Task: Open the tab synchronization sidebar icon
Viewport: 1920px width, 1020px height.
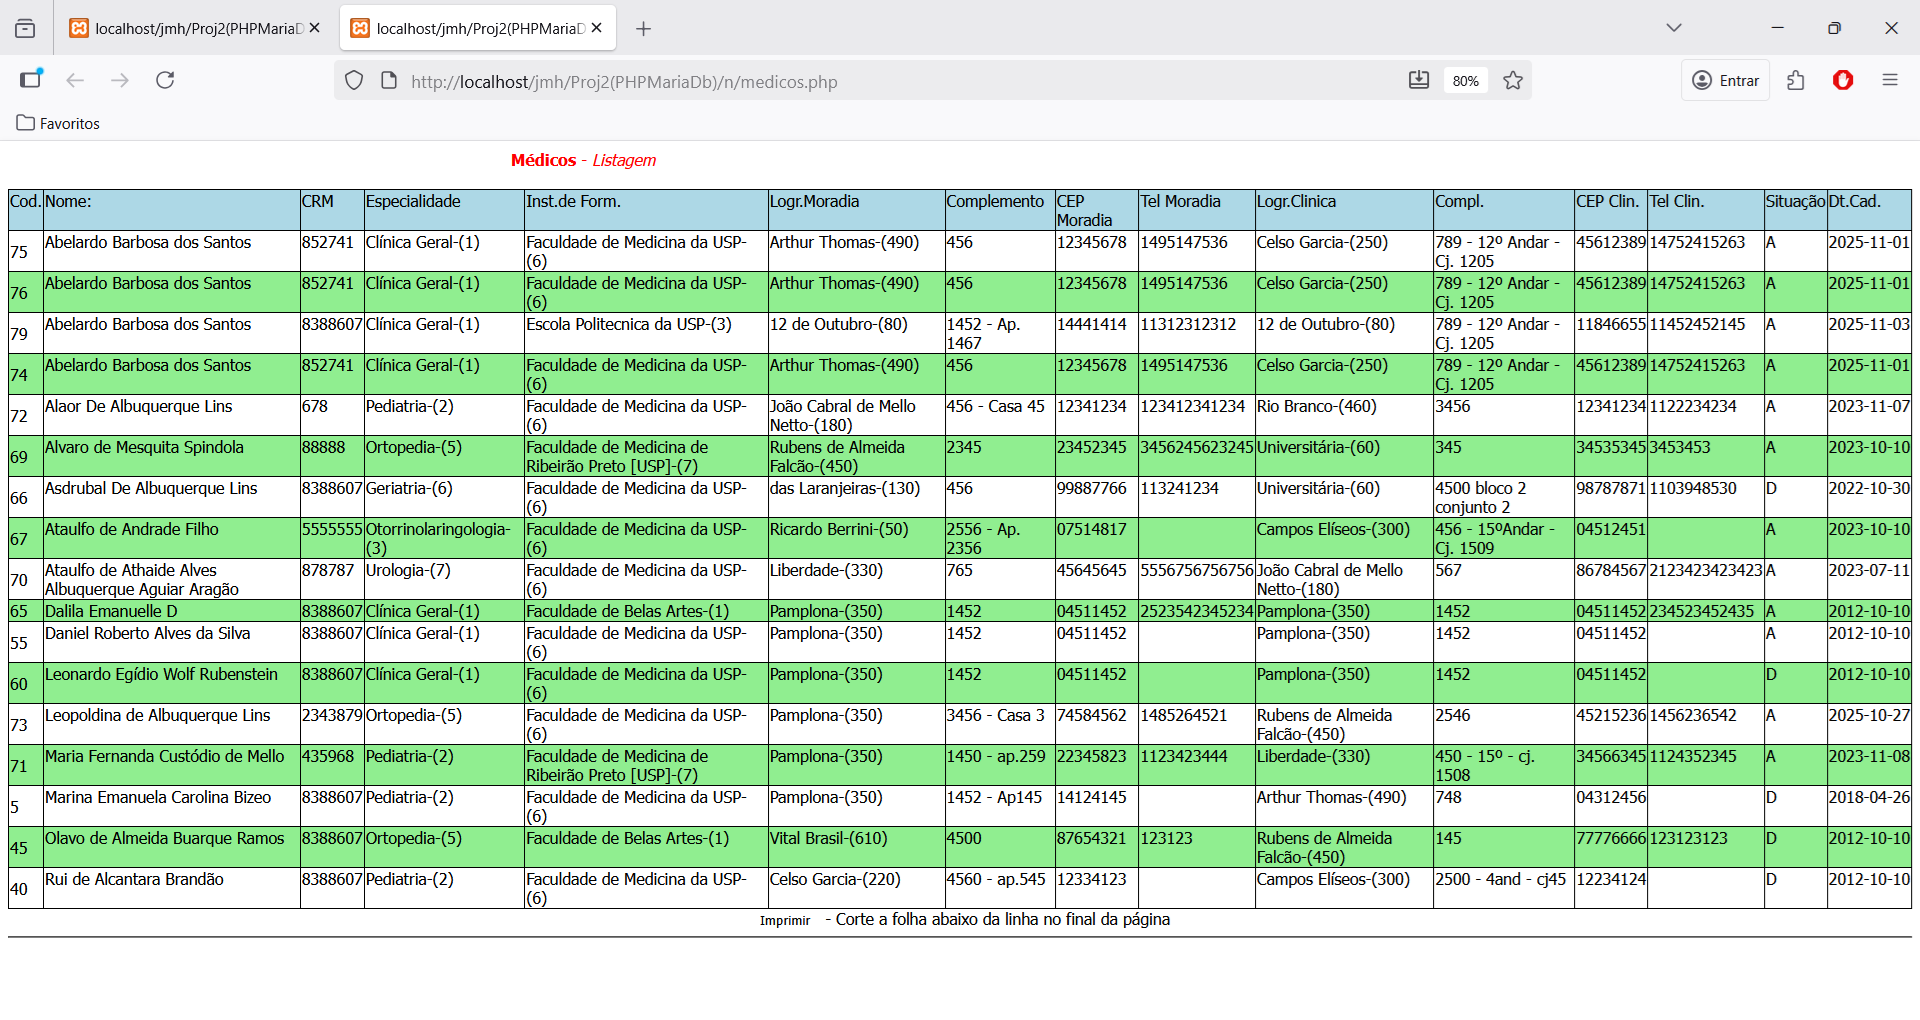Action: (31, 80)
